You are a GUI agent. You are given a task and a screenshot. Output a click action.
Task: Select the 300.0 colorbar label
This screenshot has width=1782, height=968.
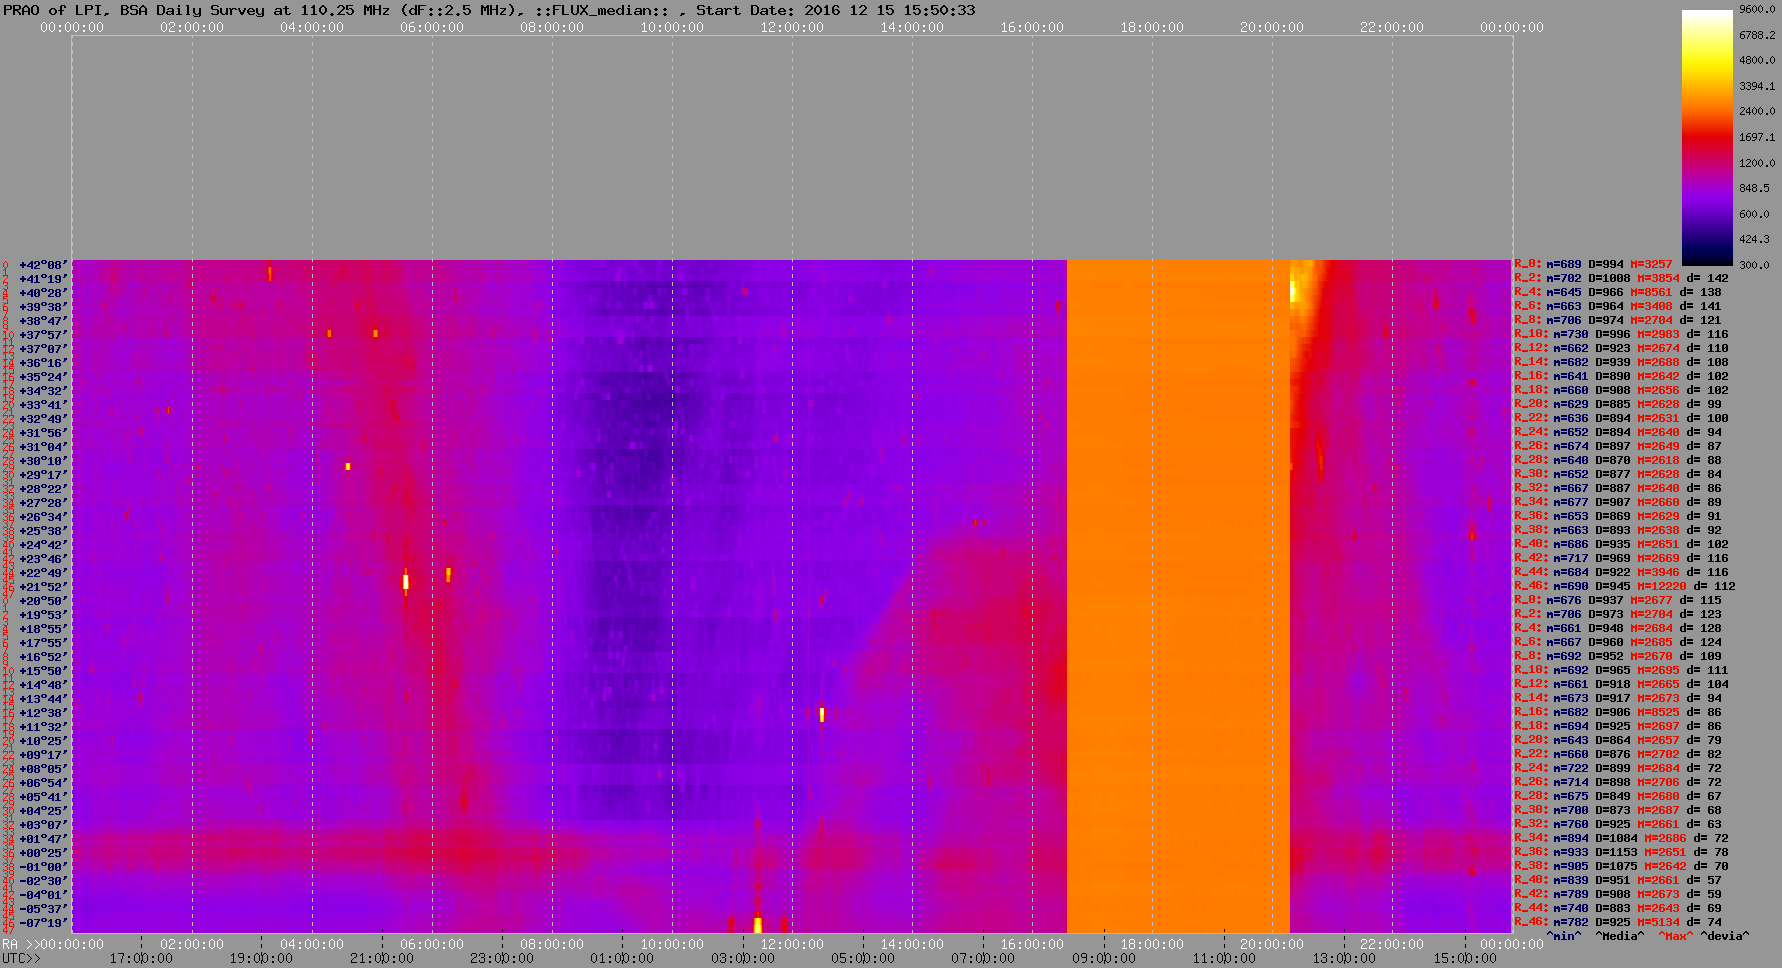[x=1754, y=265]
